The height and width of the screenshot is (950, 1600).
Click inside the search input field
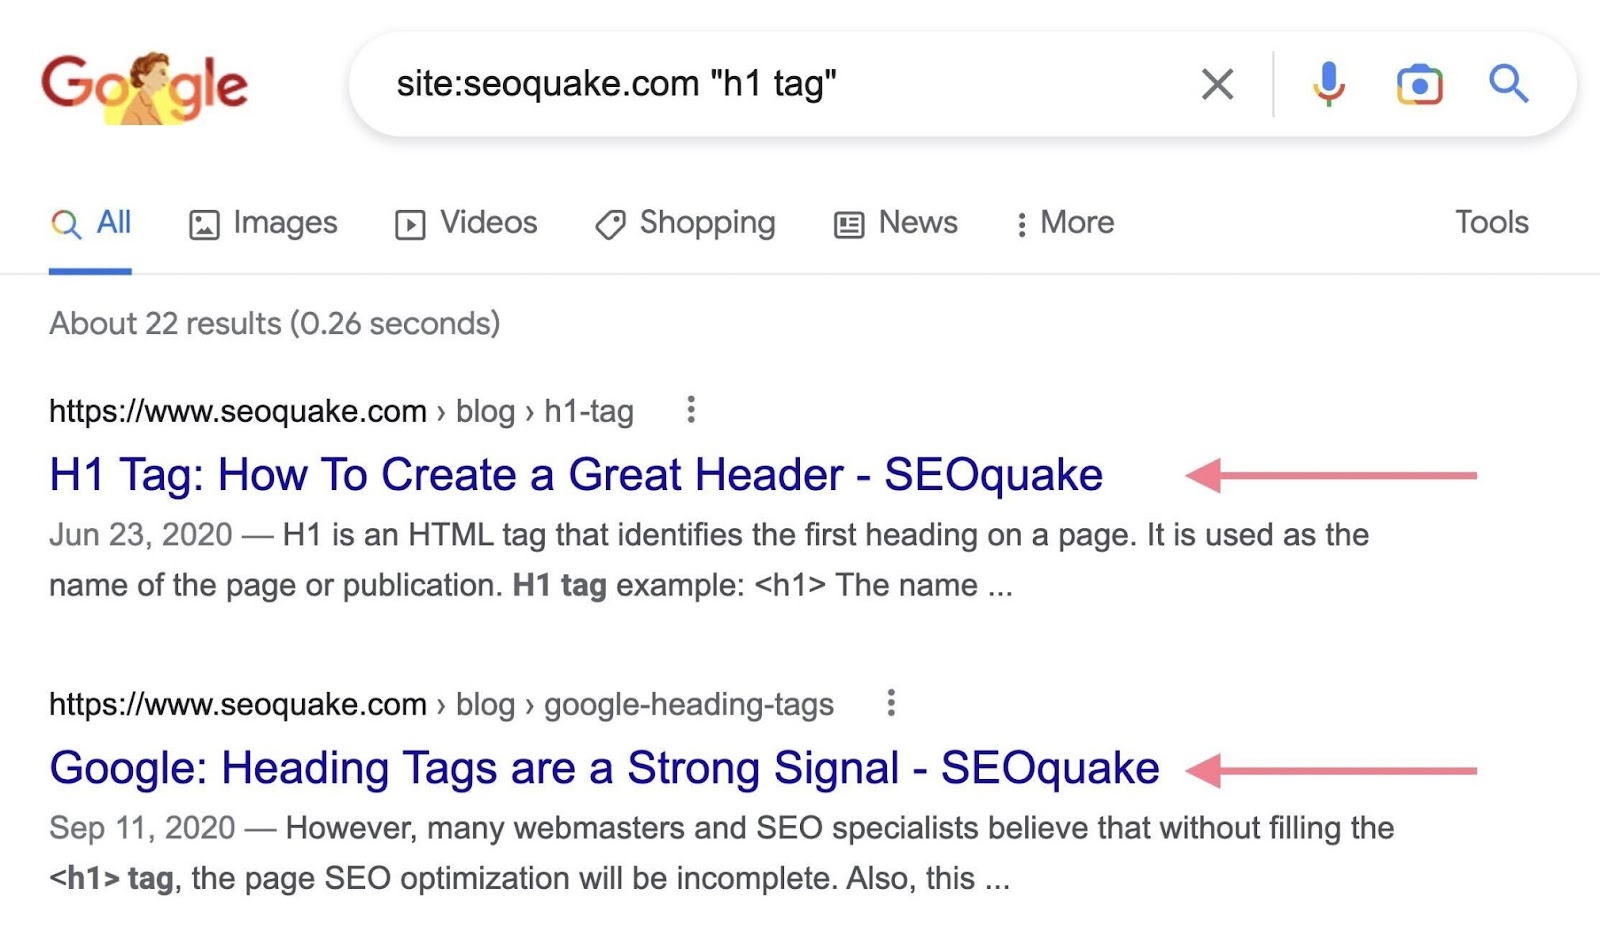[700, 84]
